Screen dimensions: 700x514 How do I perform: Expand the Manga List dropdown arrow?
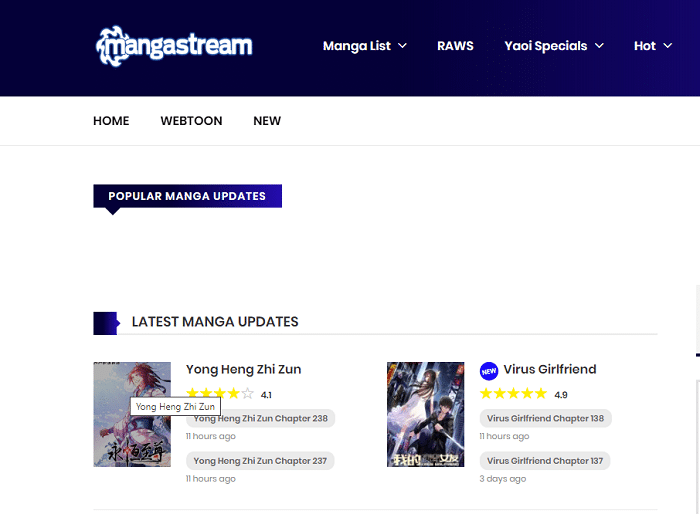pos(402,46)
